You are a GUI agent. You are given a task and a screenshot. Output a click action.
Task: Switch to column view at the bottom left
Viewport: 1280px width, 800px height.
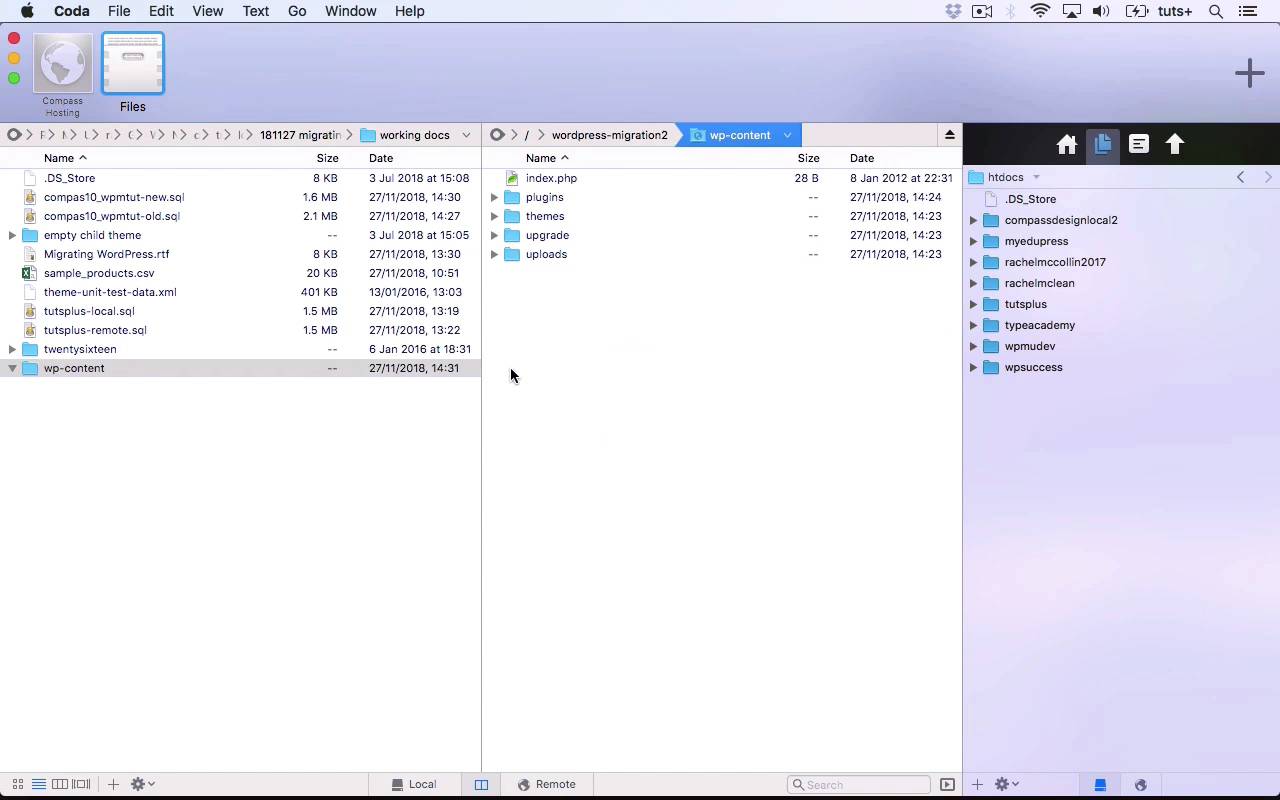coord(60,784)
